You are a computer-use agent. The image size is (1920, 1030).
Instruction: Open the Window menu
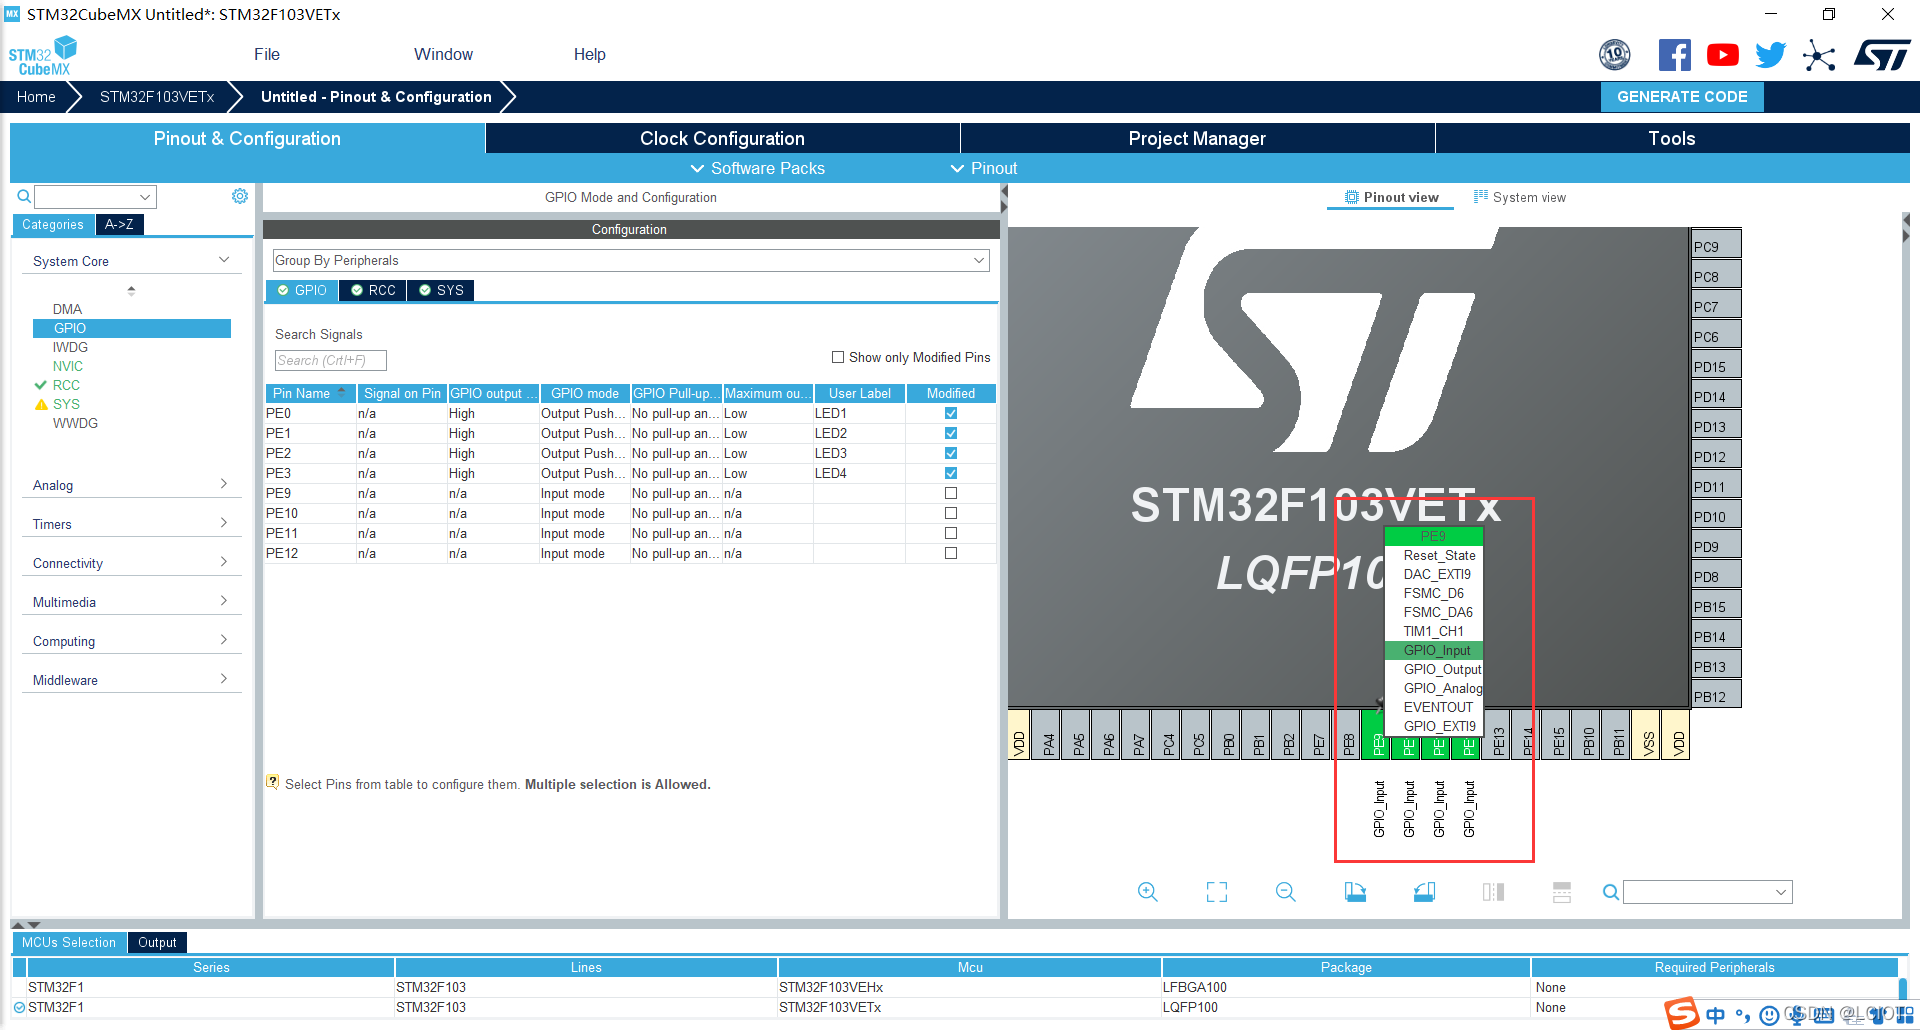click(x=443, y=54)
